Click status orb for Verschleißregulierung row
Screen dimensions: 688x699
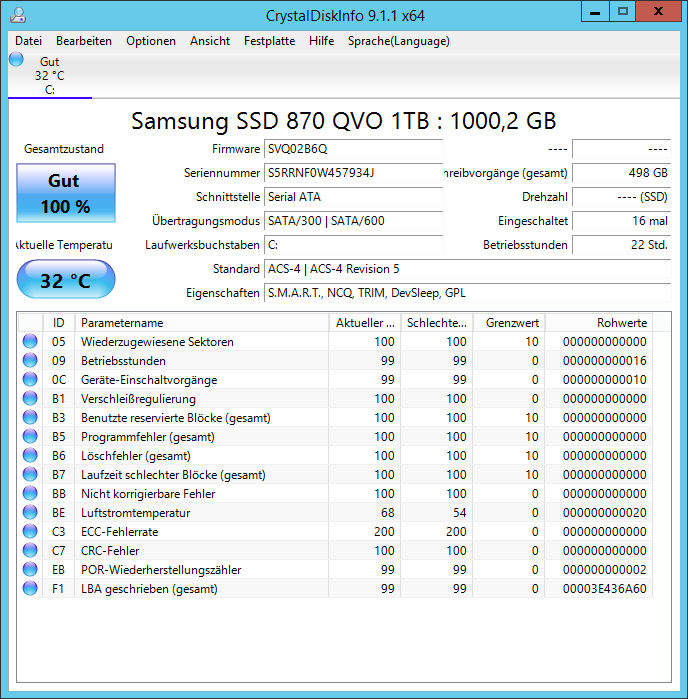30,399
